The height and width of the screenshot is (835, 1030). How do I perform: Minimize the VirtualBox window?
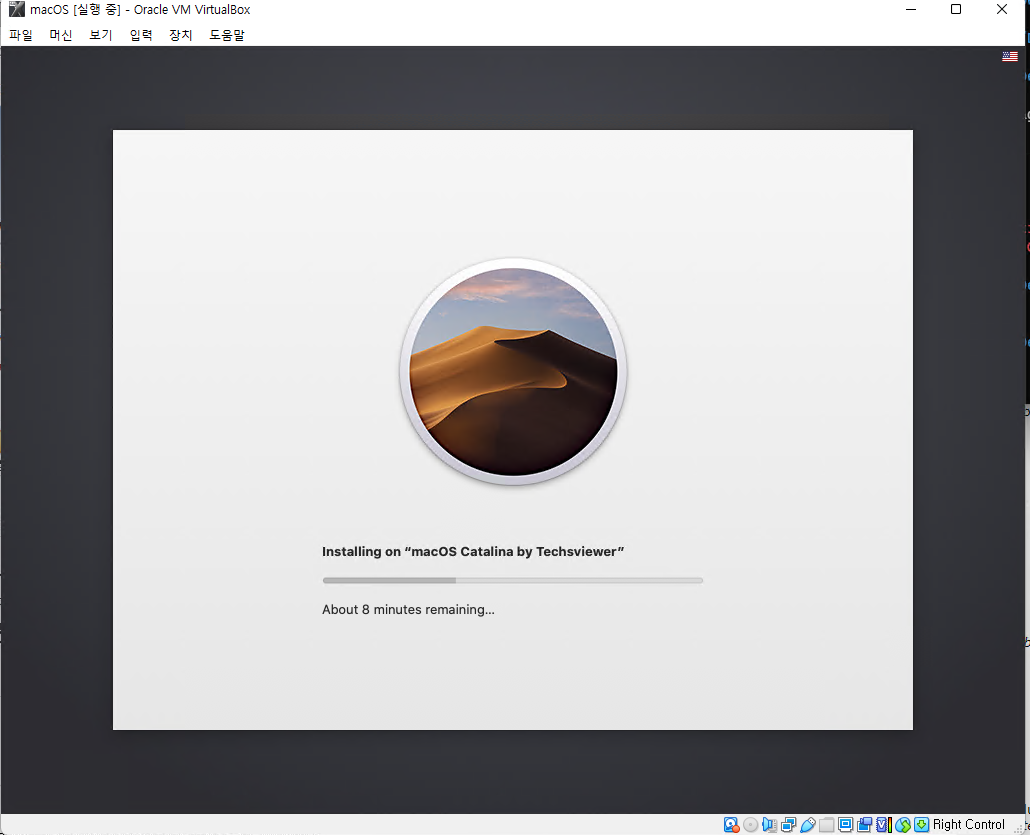pyautogui.click(x=910, y=9)
